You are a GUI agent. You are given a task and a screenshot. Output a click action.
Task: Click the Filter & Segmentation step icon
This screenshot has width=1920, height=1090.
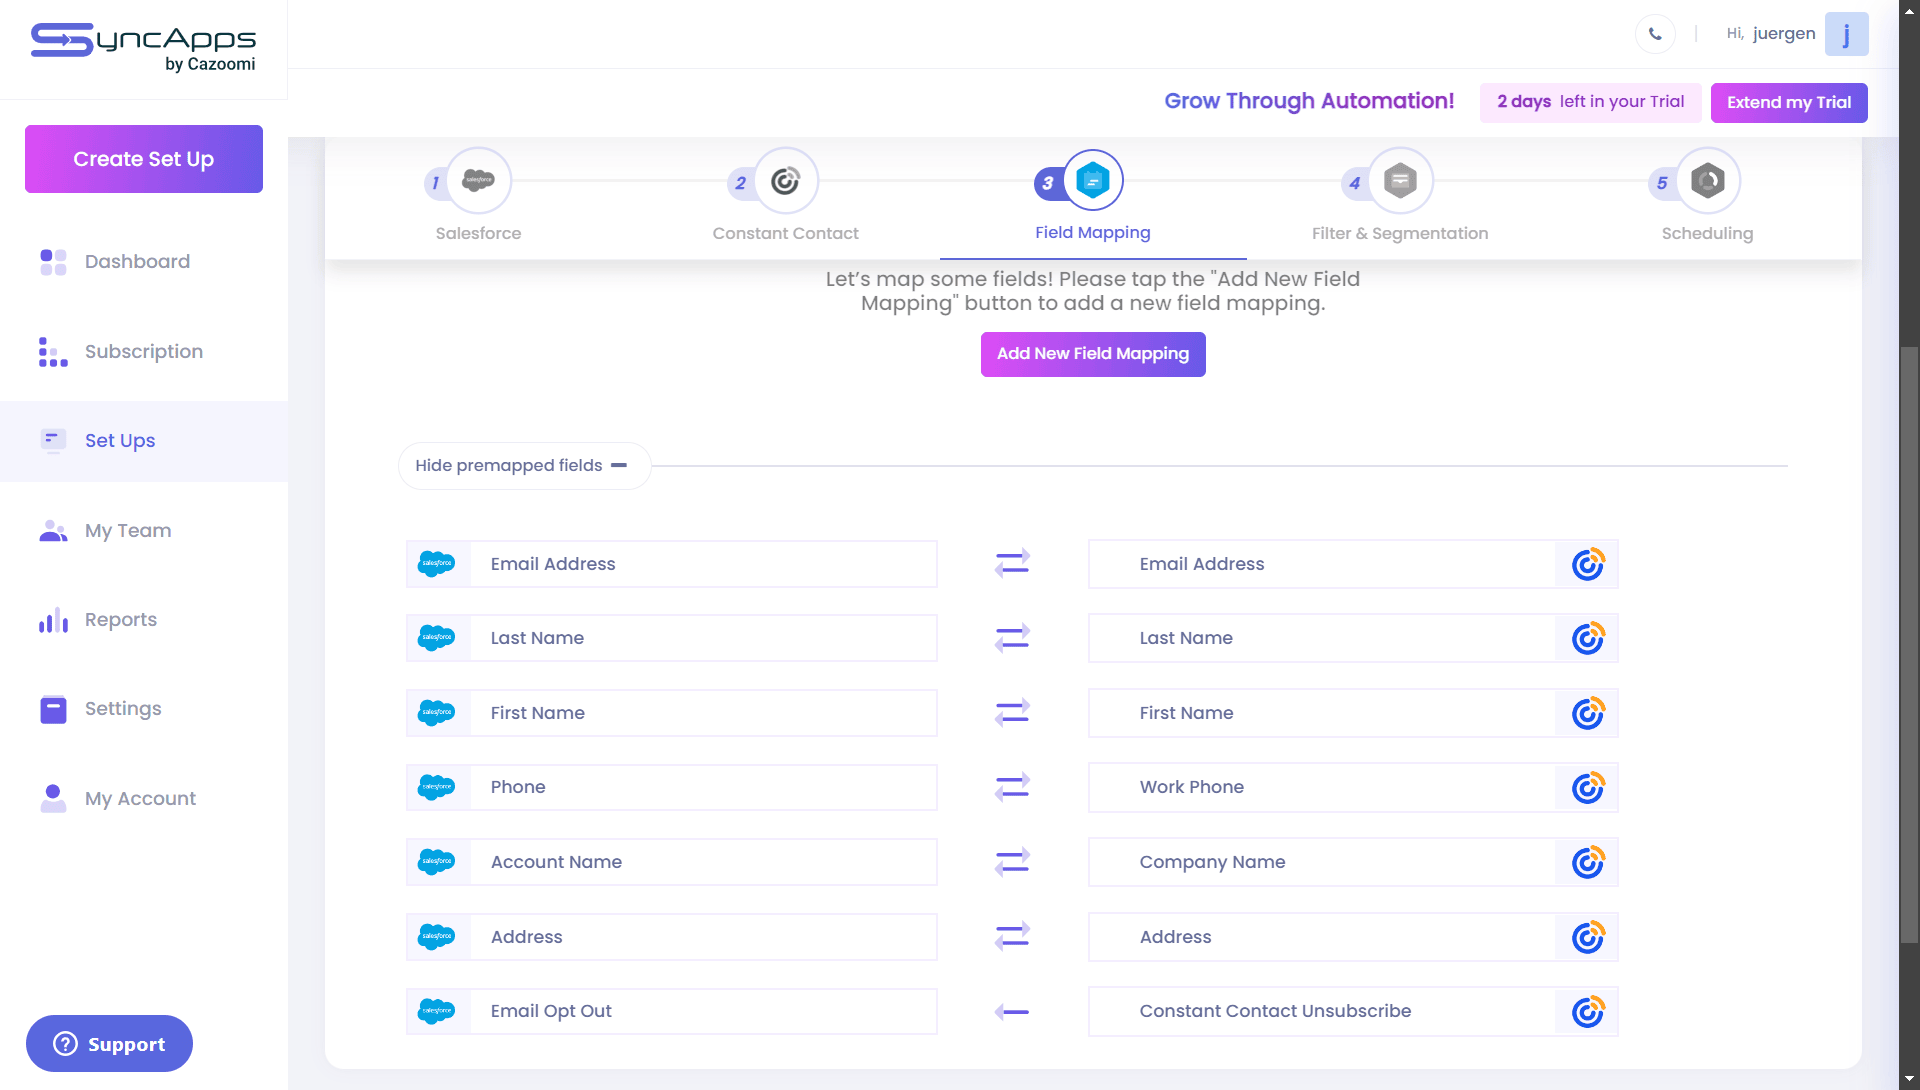coord(1400,180)
